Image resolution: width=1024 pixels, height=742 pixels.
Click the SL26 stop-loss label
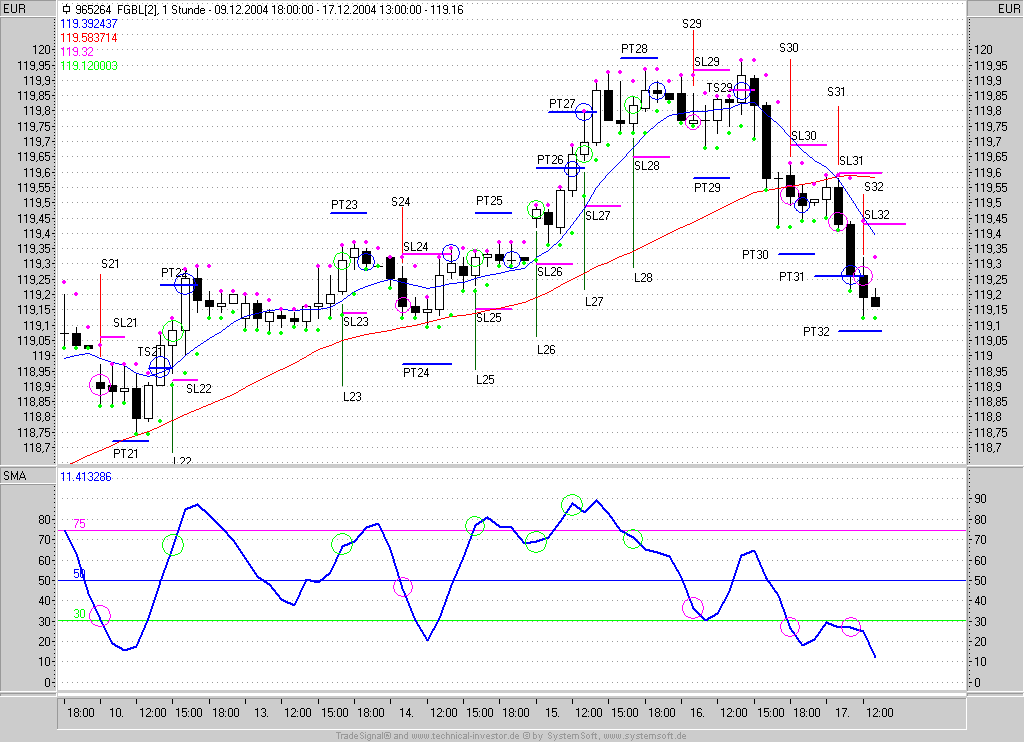coord(549,272)
